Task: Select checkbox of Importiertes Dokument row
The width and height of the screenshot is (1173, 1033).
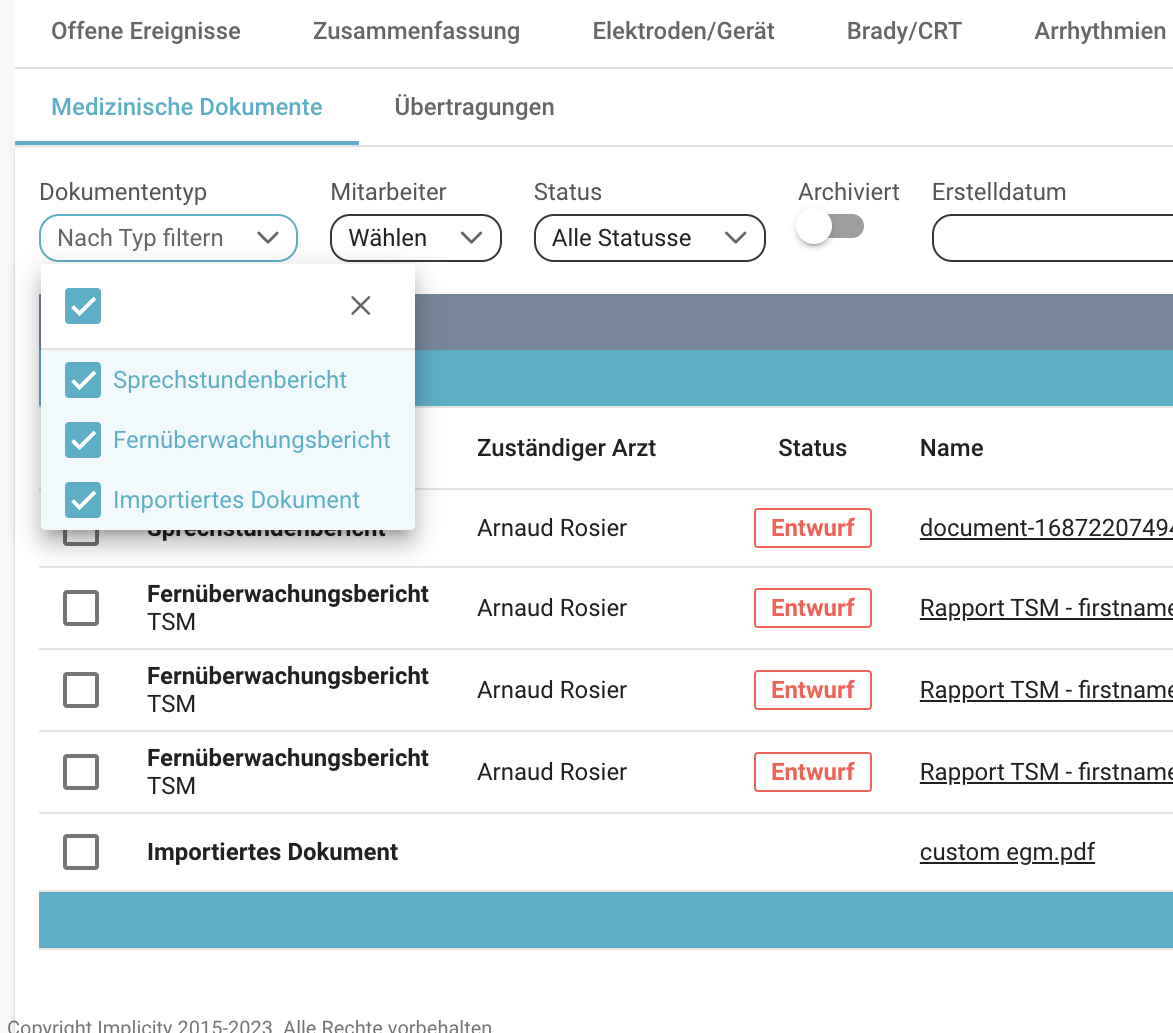Action: tap(81, 851)
